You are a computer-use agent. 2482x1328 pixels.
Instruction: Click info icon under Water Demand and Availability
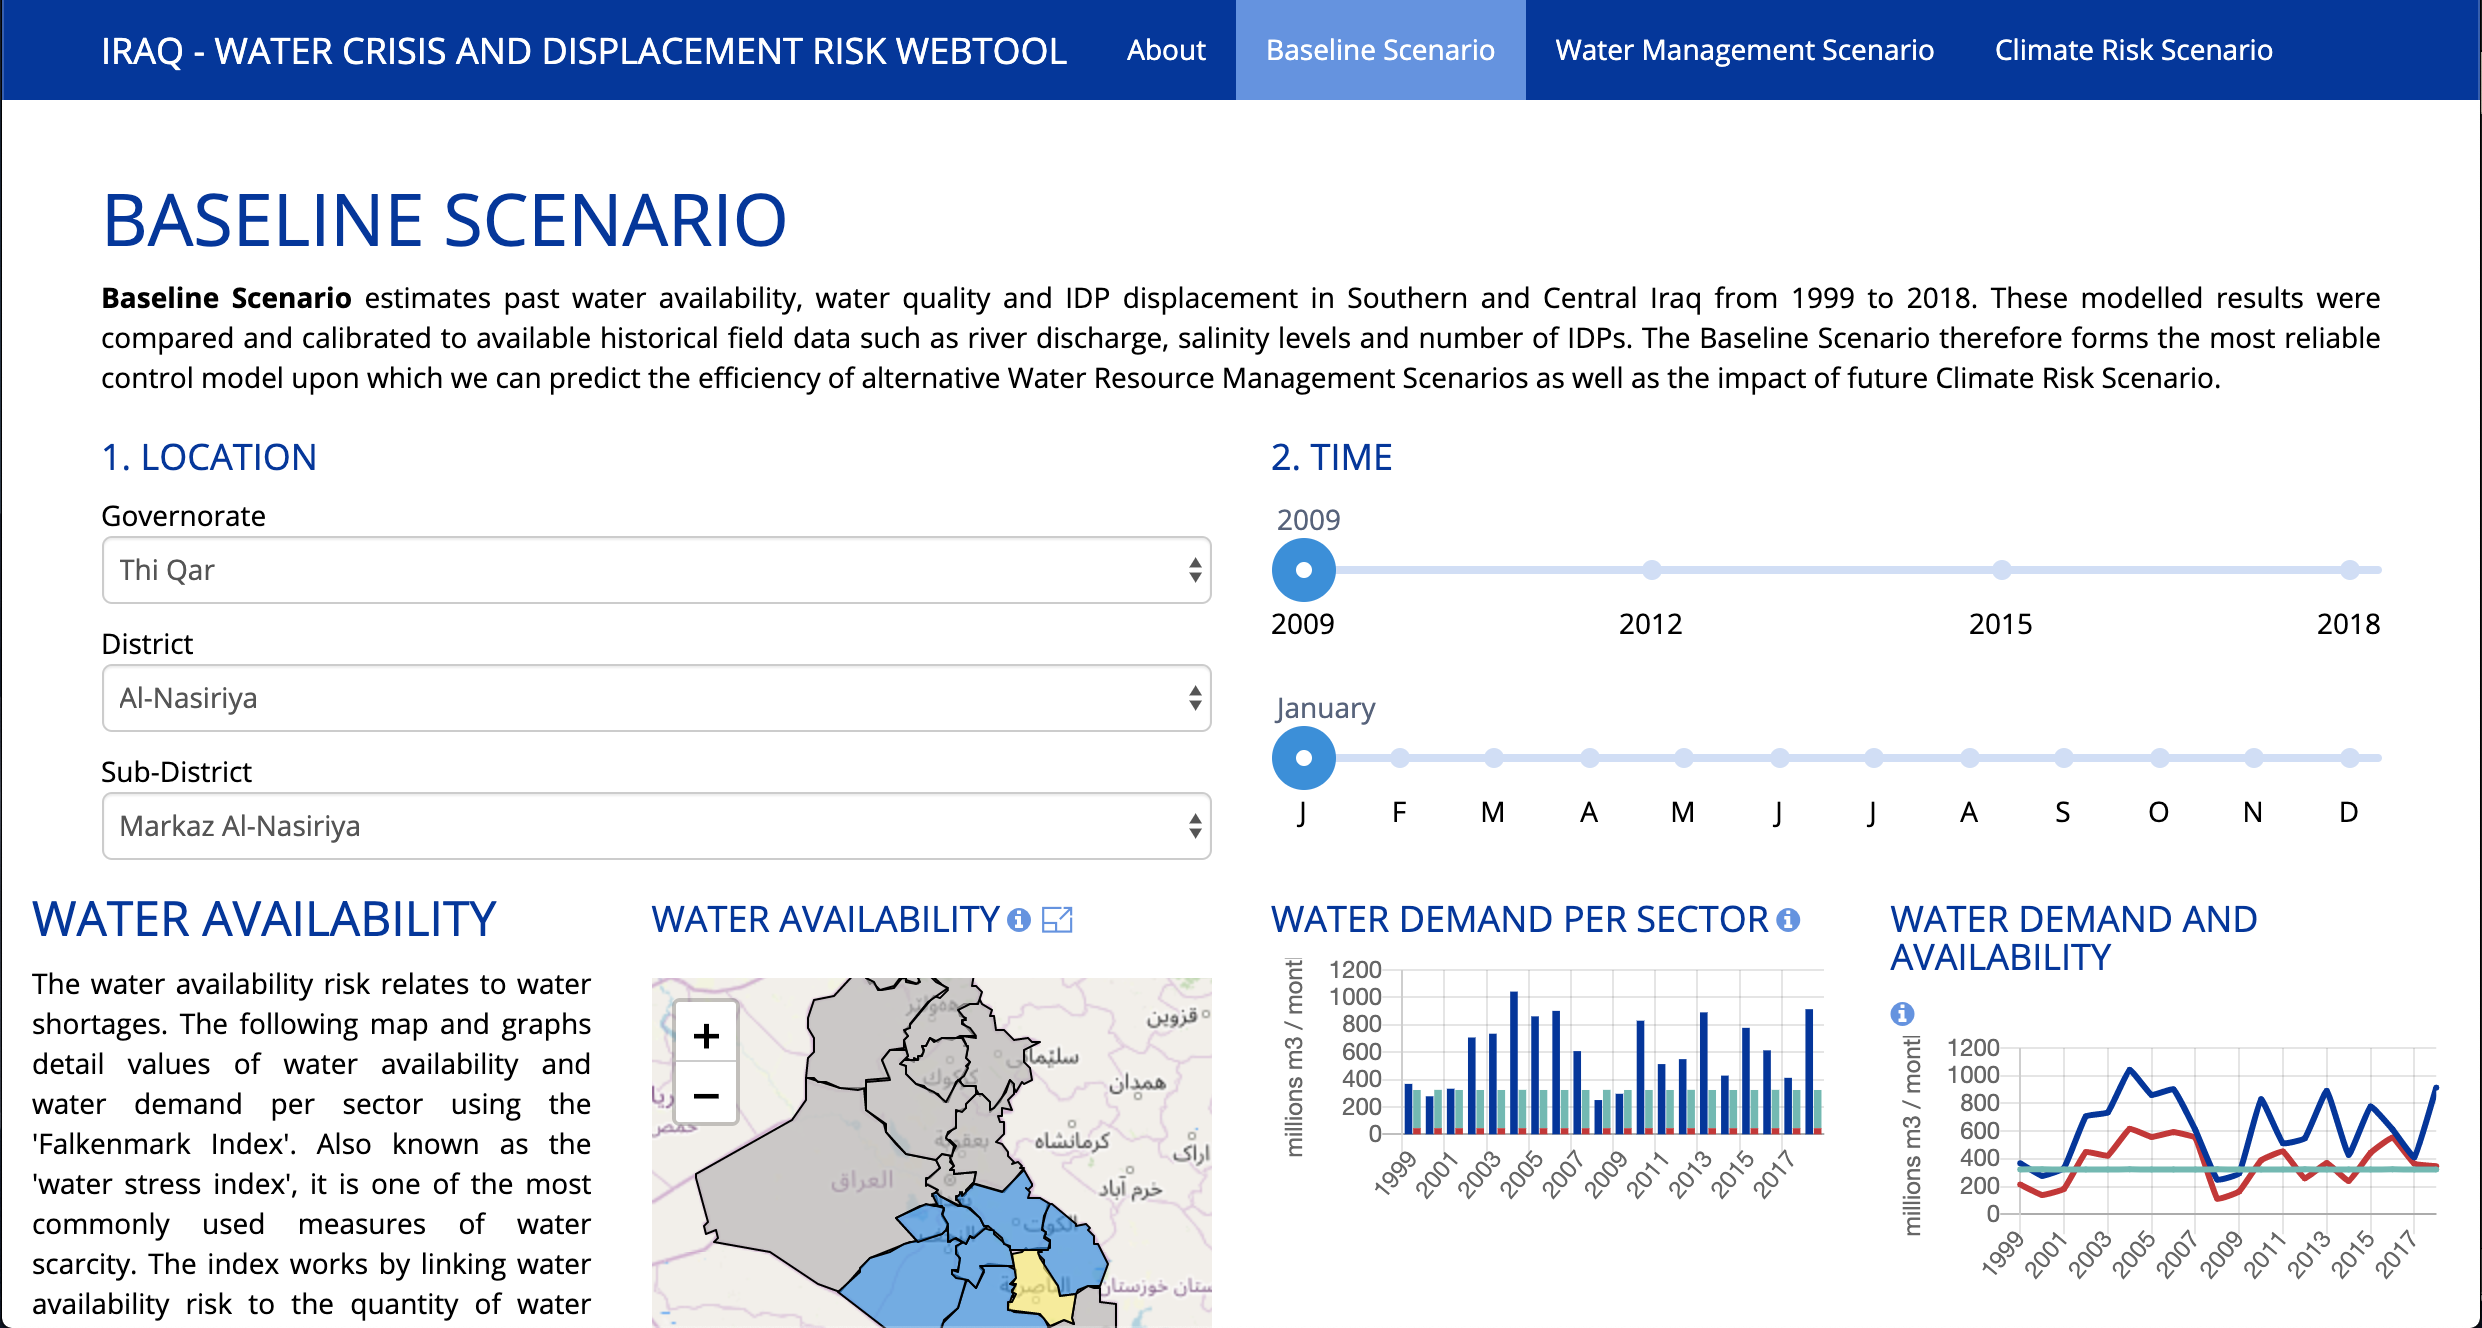1902,1014
